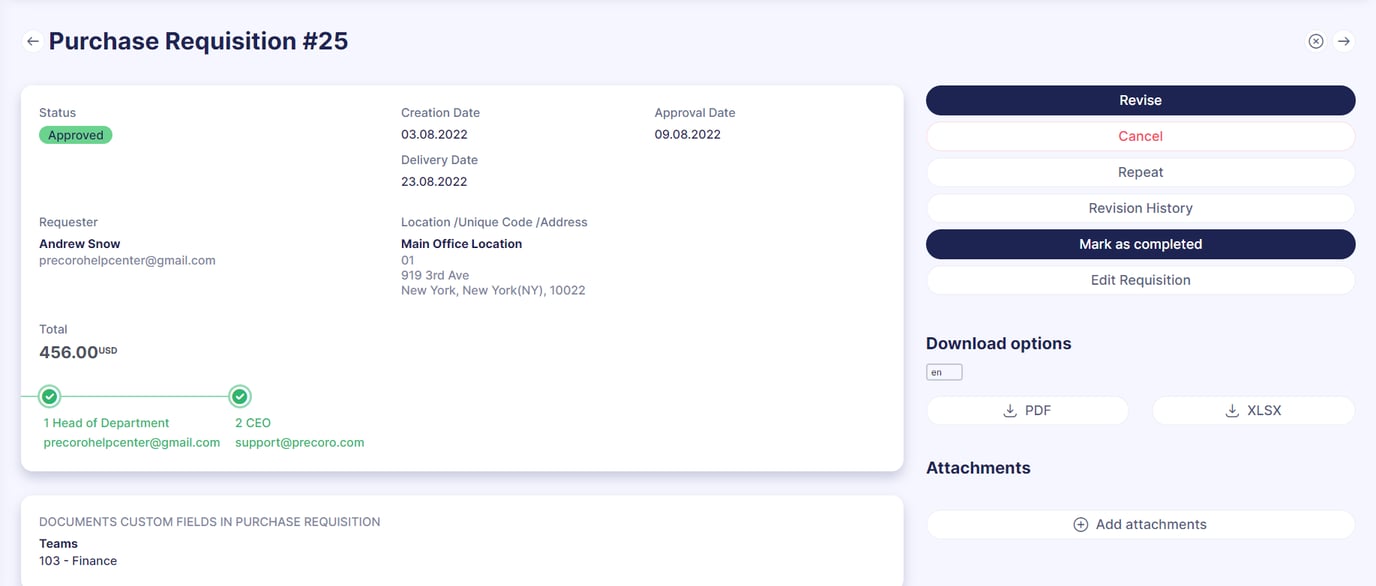Screen dimensions: 1376x586
Task: Click the download icon on the PDF button
Action: (x=1009, y=410)
